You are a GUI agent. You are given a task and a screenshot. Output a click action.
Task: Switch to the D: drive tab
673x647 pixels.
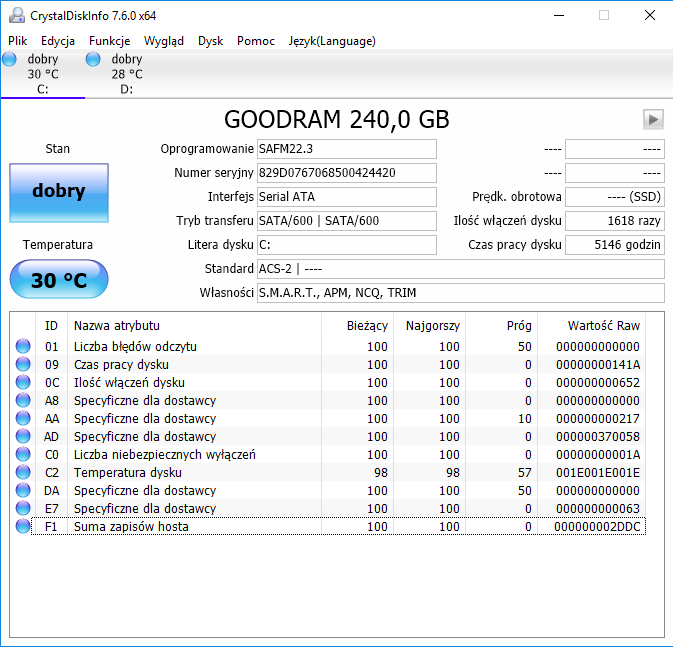tap(127, 74)
